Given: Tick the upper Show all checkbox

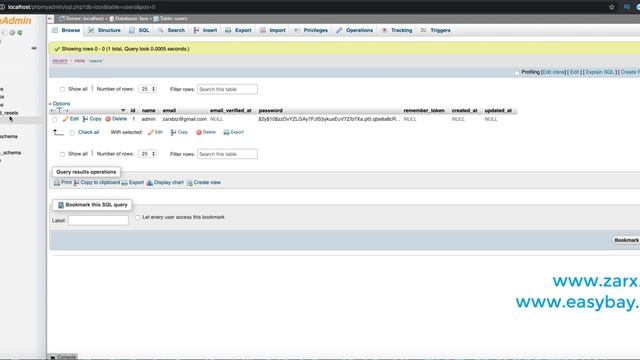Looking at the screenshot, I should [62, 89].
